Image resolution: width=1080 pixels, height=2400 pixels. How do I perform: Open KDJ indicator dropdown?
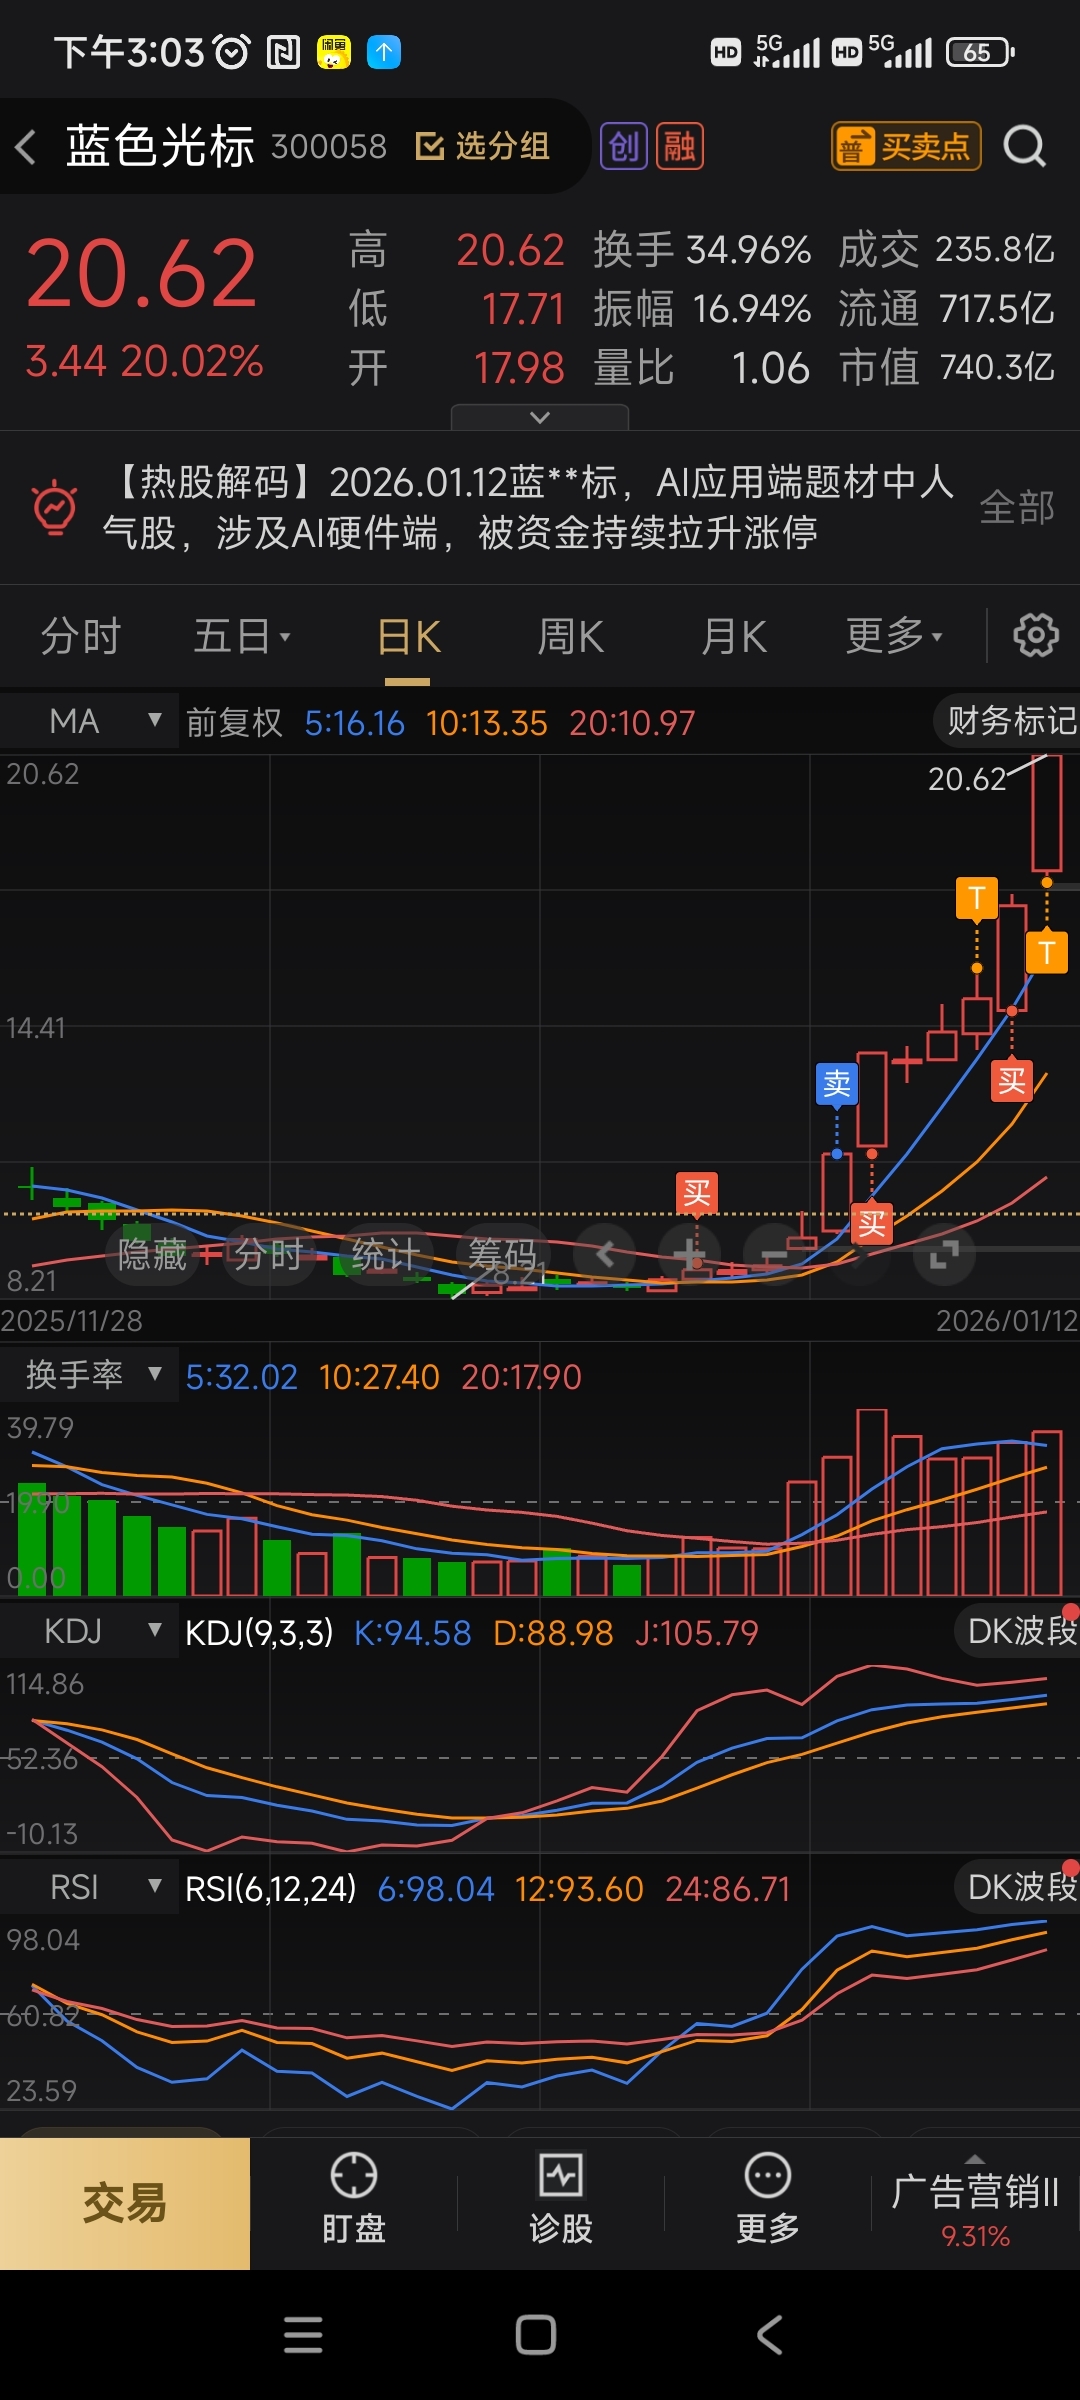tap(90, 1631)
